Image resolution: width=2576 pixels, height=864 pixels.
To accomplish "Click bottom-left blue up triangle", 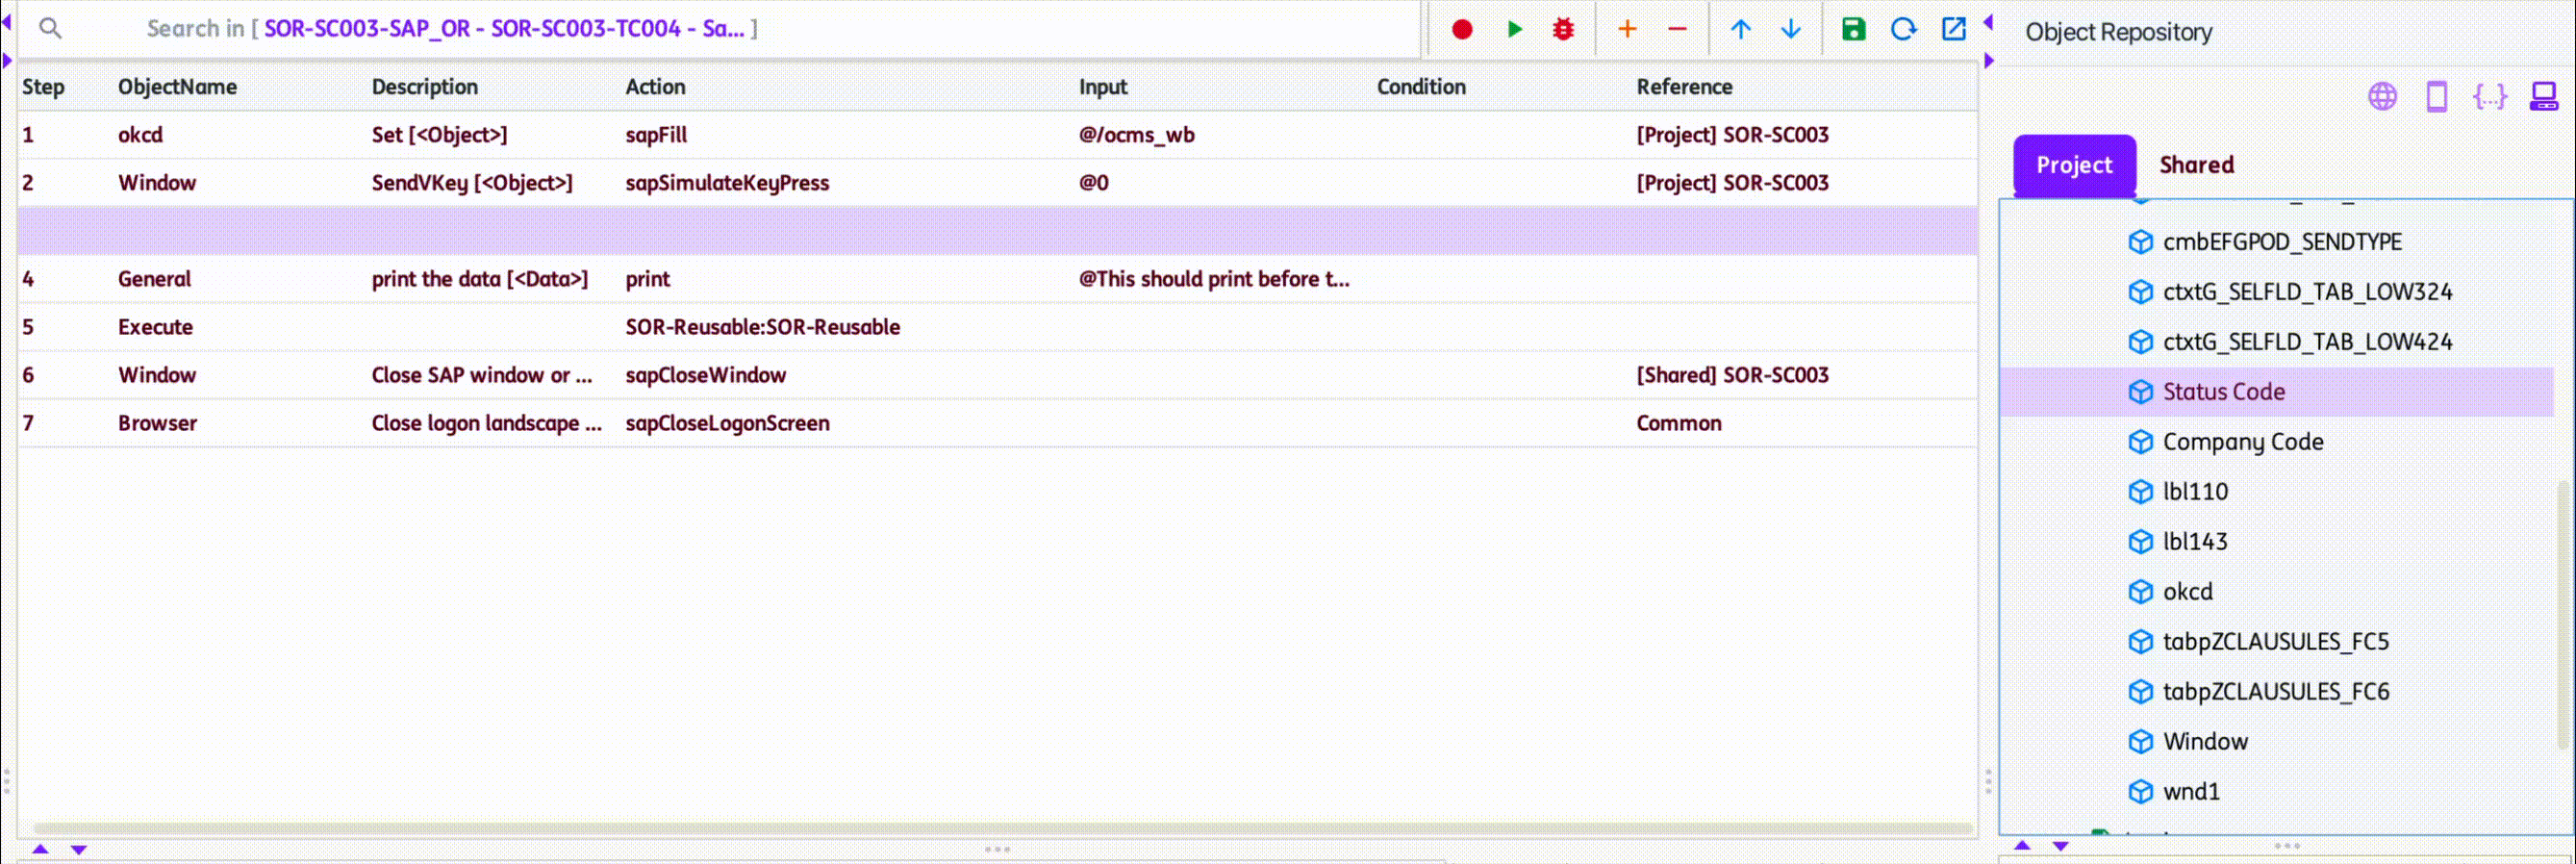I will tap(40, 849).
